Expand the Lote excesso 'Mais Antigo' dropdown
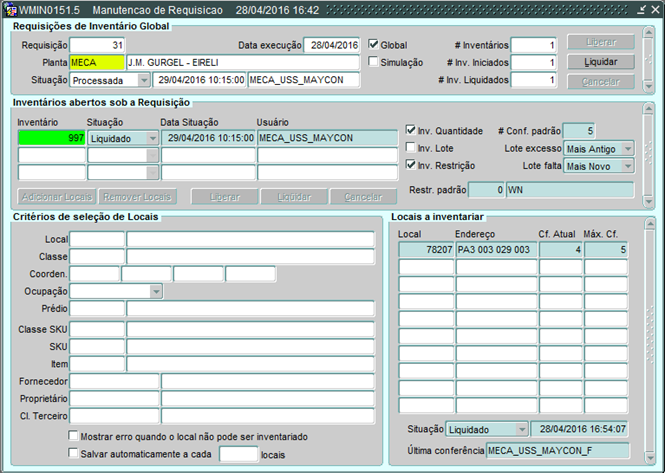Image resolution: width=665 pixels, height=473 pixels. [x=627, y=148]
